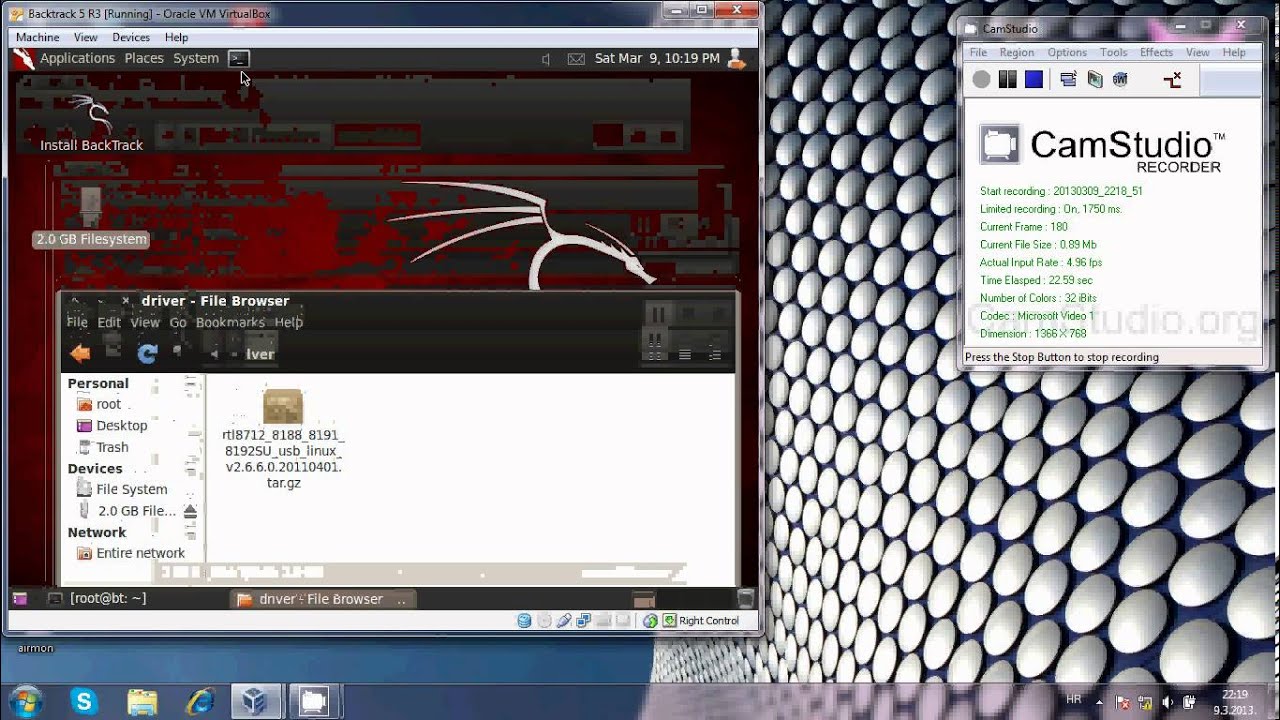Open File Browser's Go menu
Viewport: 1280px width, 720px height.
(x=178, y=322)
